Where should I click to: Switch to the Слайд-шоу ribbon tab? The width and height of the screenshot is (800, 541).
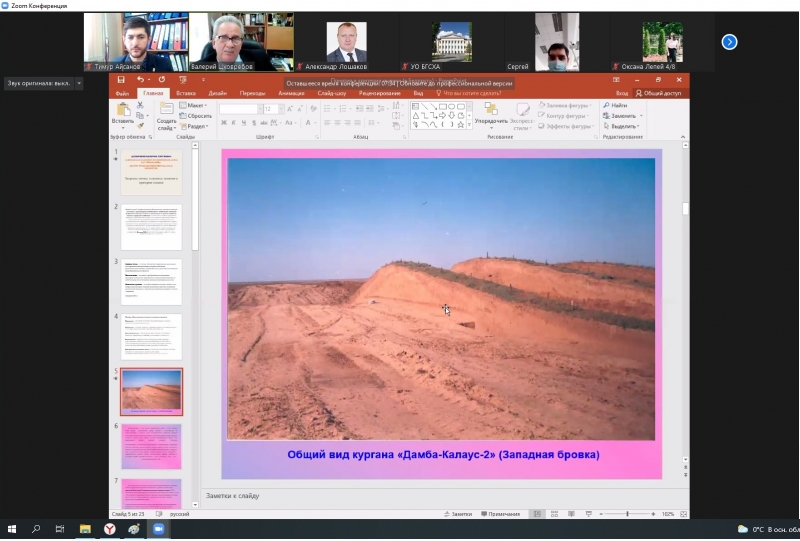point(332,93)
